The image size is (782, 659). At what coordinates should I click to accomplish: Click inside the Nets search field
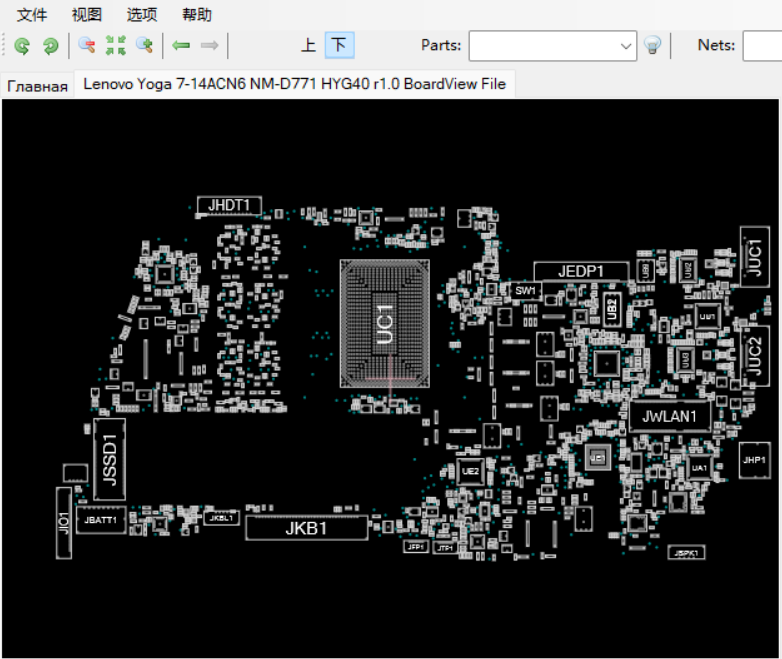763,46
